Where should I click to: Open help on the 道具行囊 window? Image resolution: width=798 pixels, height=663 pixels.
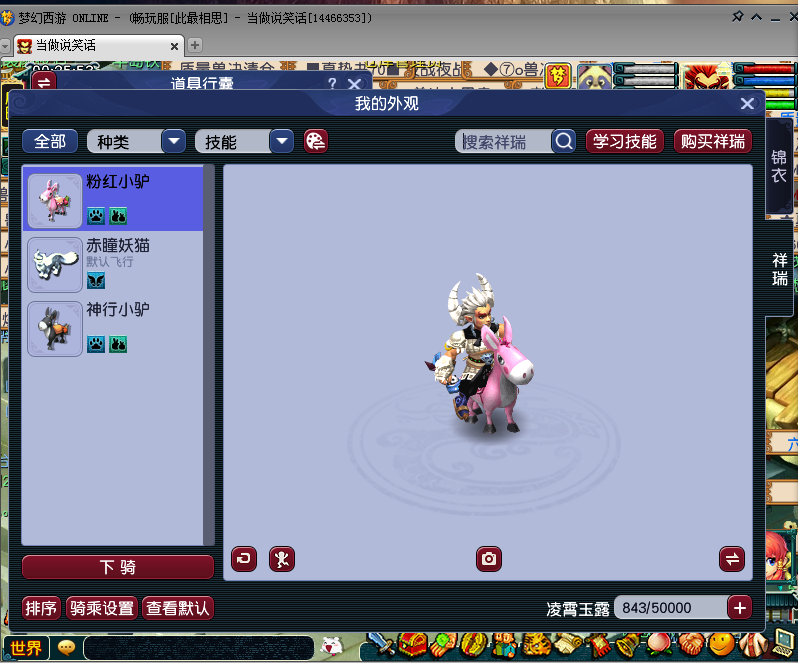click(x=332, y=83)
